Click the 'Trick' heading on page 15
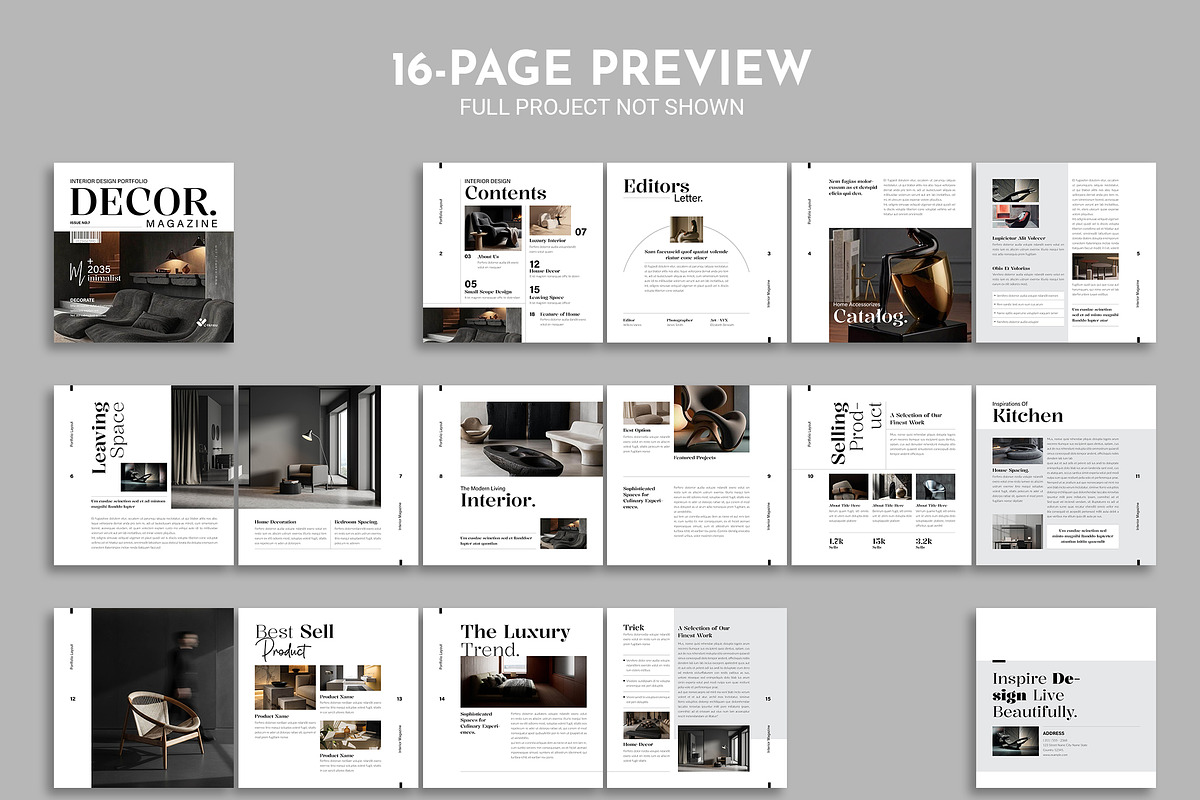1200x800 pixels. [634, 628]
